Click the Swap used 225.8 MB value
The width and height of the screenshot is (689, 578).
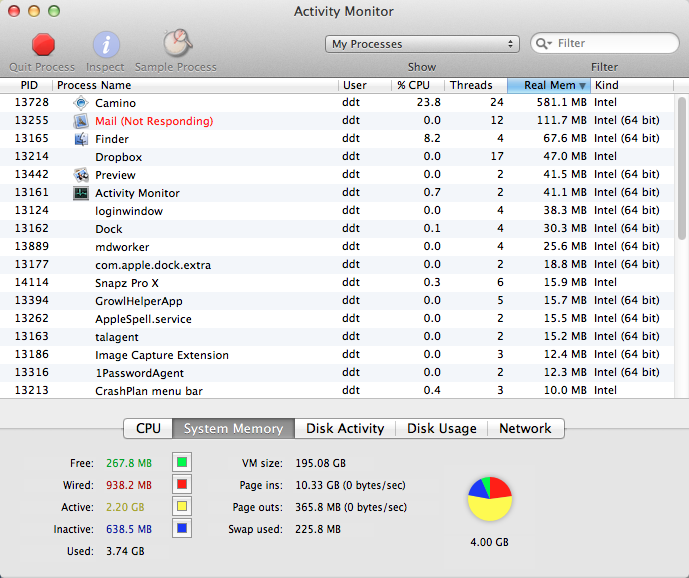point(318,529)
